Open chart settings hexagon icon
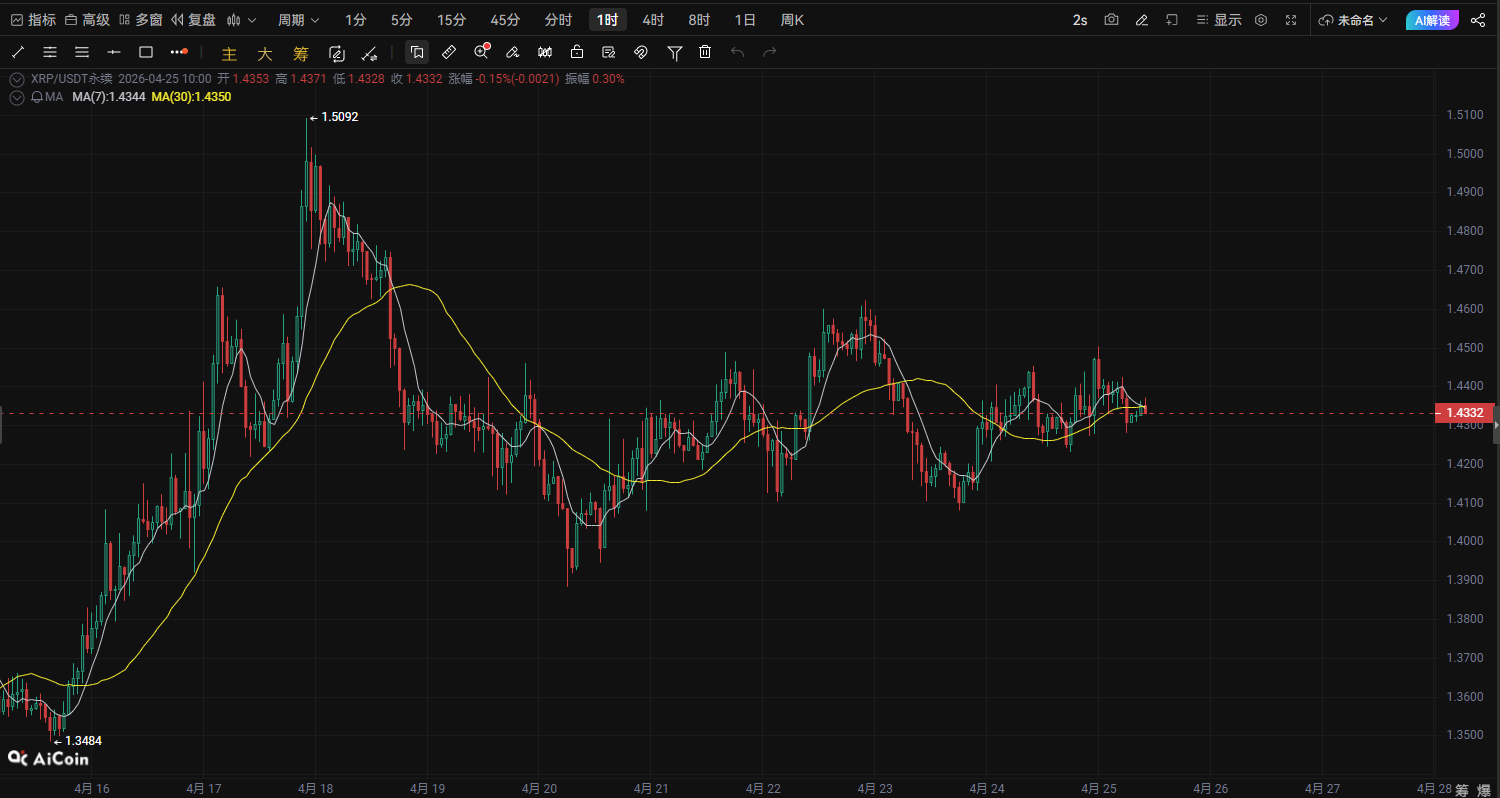Viewport: 1500px width, 798px height. 1261,20
